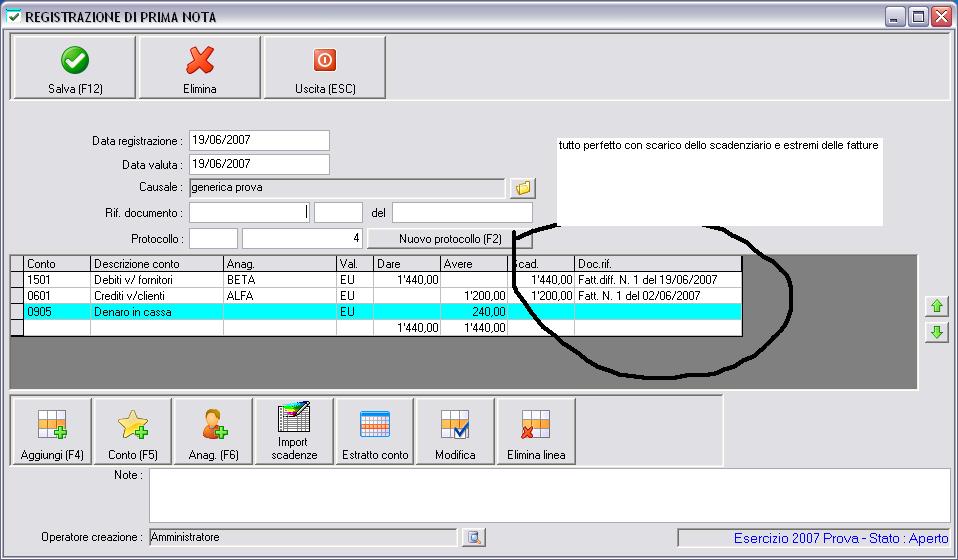The image size is (958, 560).
Task: Click the Data registrazione field
Action: (259, 140)
